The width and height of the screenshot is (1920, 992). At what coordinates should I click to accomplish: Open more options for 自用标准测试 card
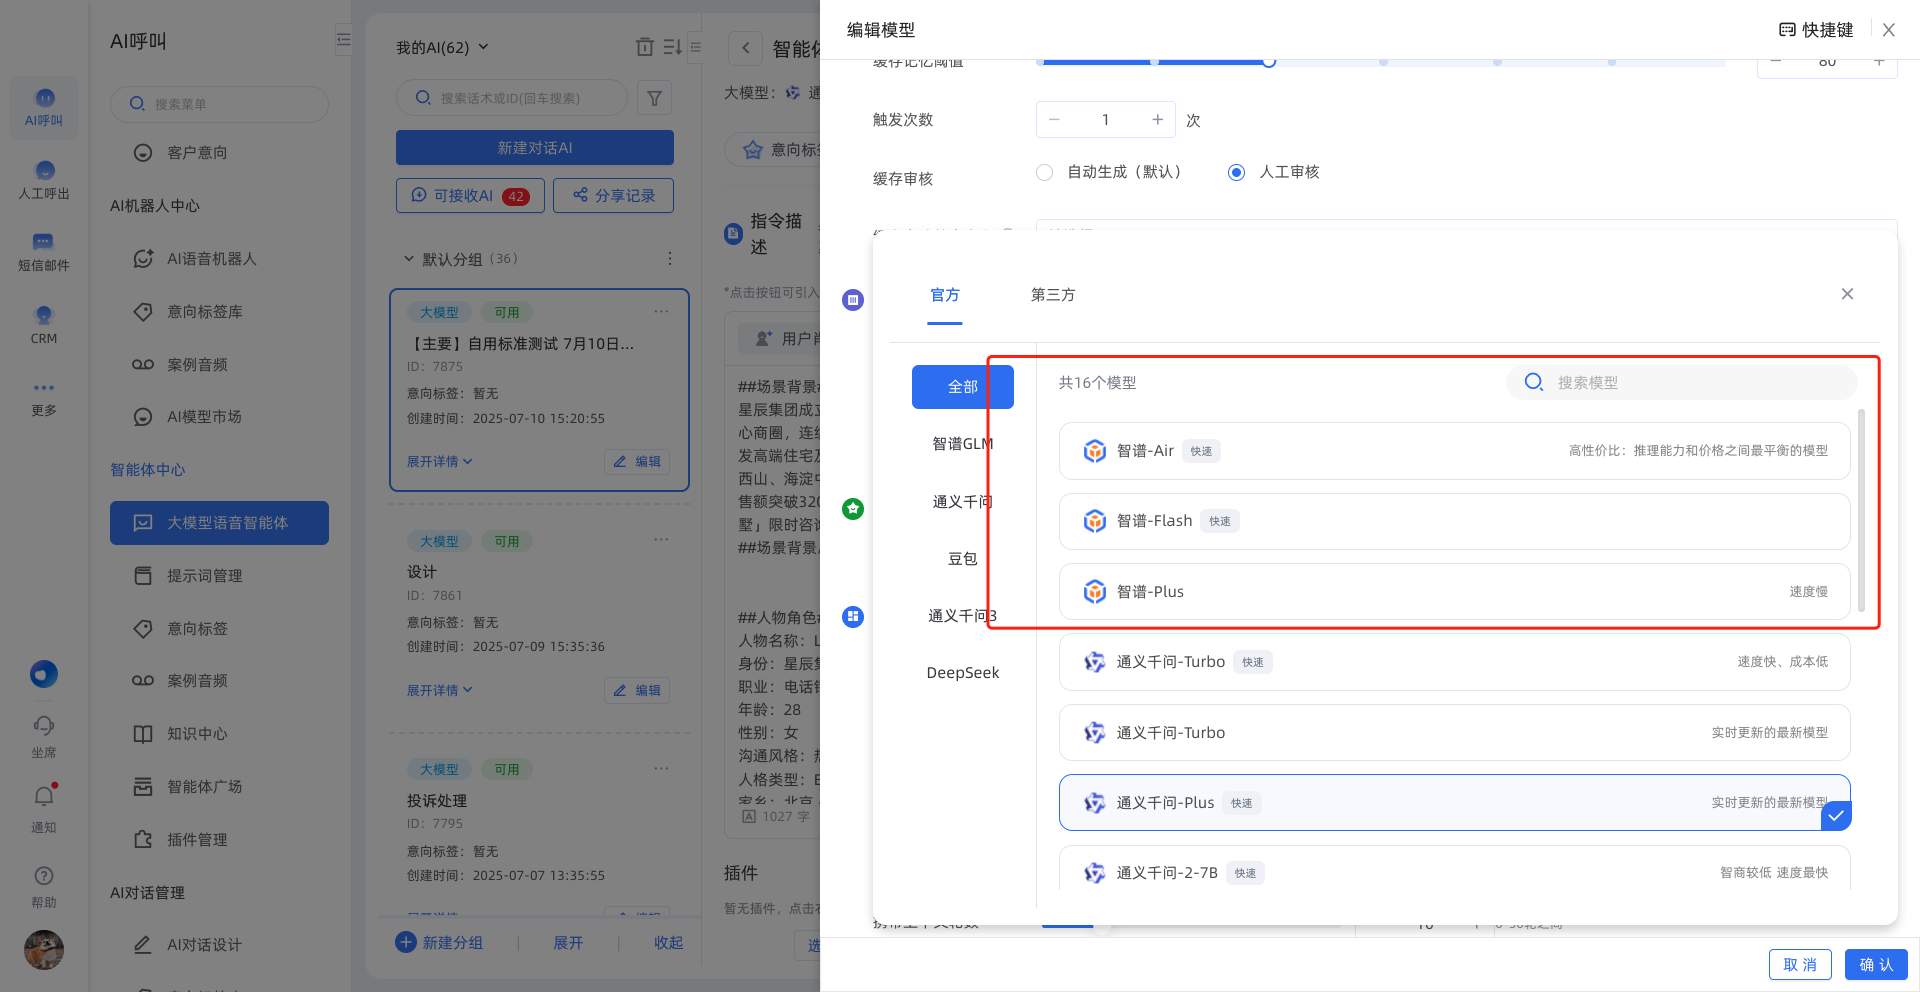tap(661, 312)
